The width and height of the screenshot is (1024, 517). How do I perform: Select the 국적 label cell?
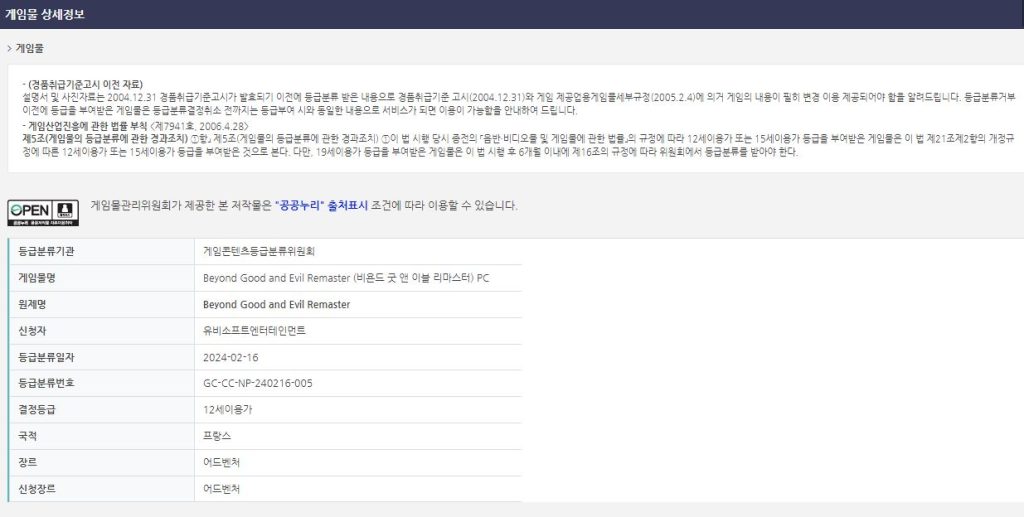[101, 436]
